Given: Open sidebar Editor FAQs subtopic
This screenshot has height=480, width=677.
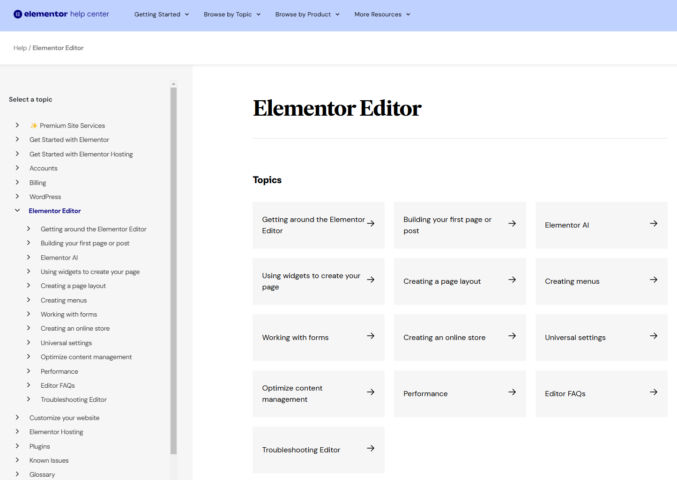Looking at the screenshot, I should [57, 385].
